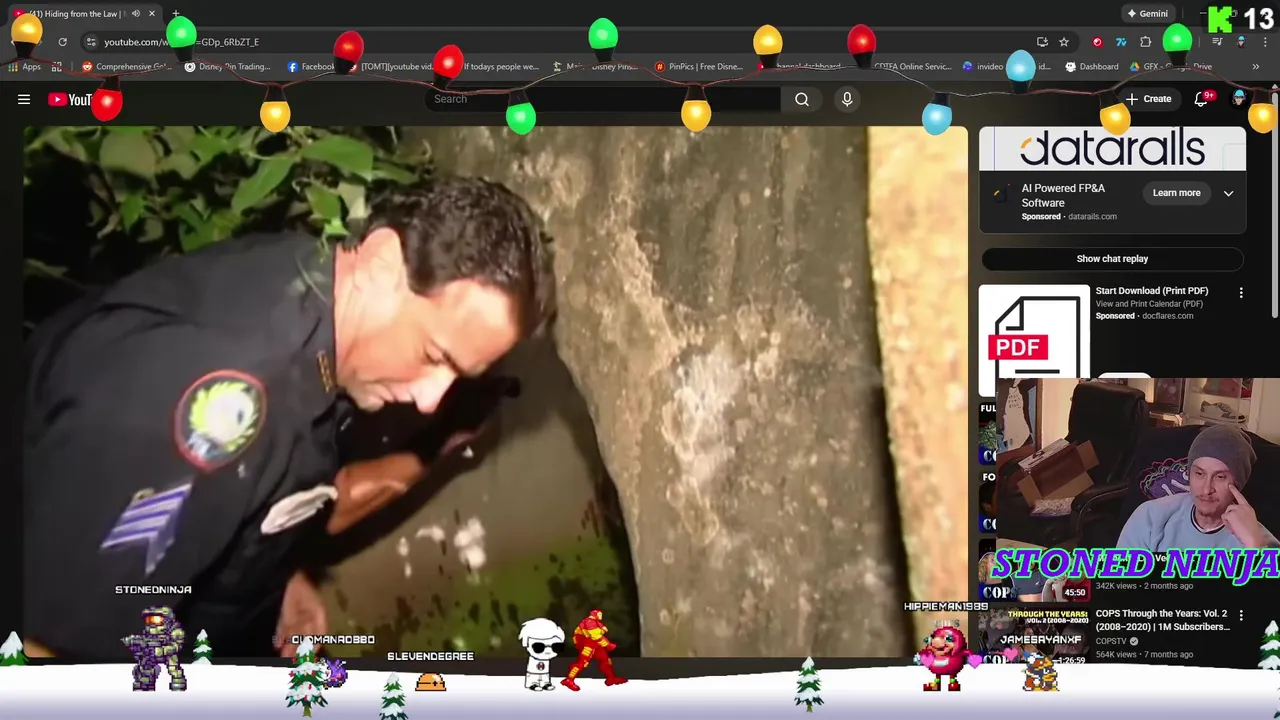The width and height of the screenshot is (1280, 720).
Task: Open a new browser tab
Action: [176, 14]
